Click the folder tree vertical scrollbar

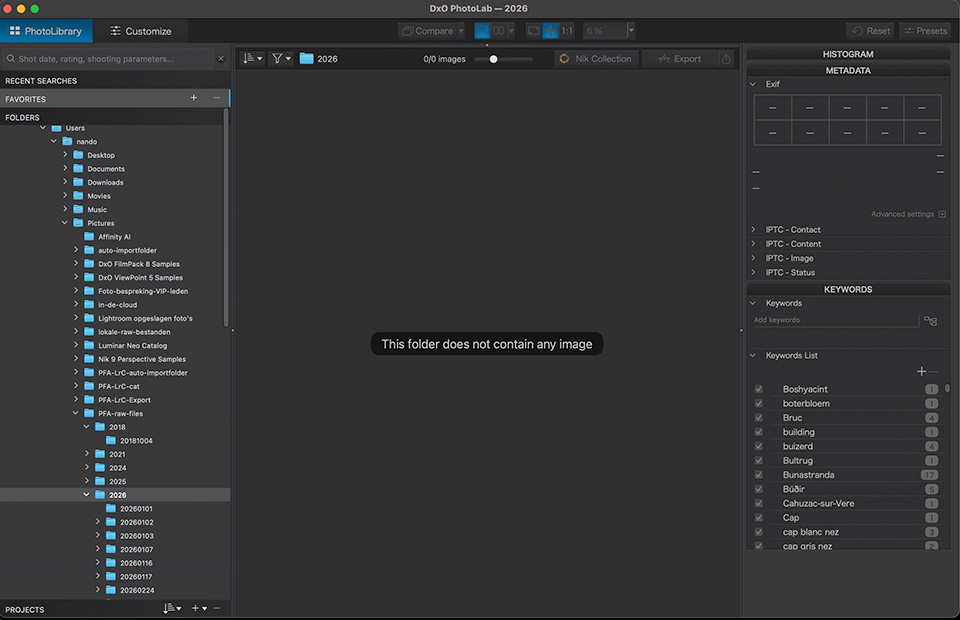pos(226,218)
